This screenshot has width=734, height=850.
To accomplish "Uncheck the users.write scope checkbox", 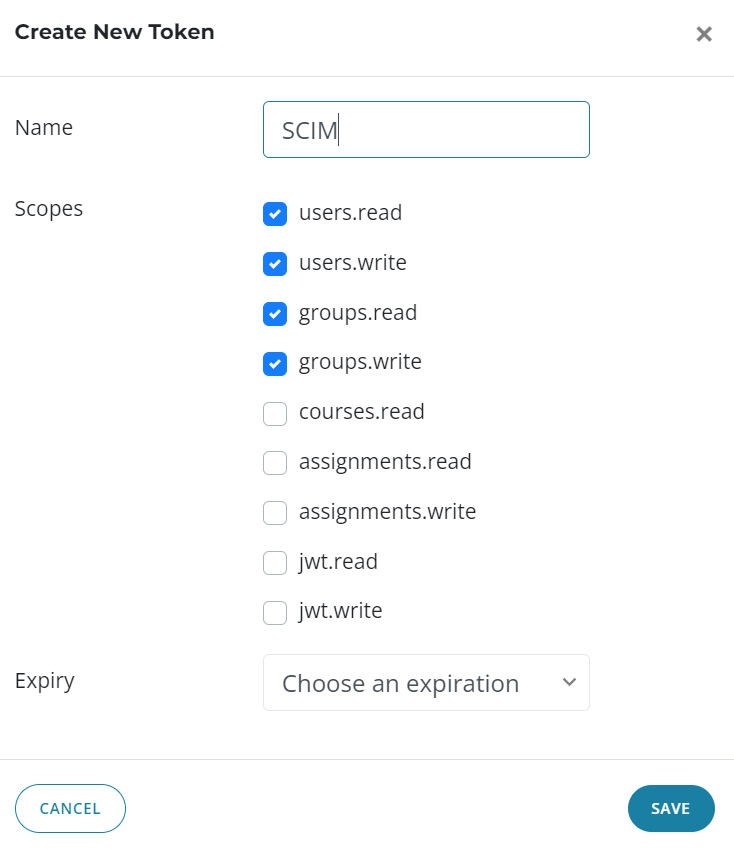I will [275, 264].
